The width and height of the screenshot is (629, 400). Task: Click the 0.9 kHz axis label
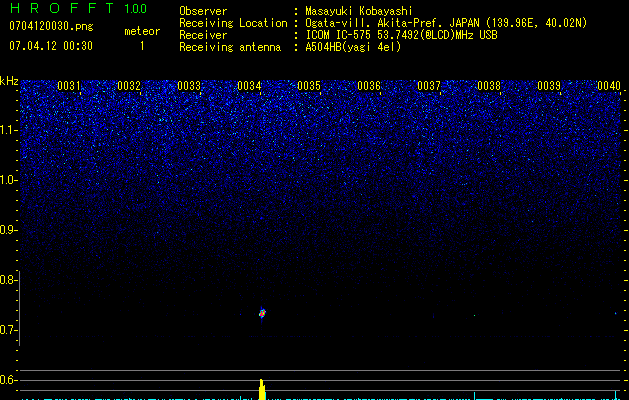[x=8, y=230]
